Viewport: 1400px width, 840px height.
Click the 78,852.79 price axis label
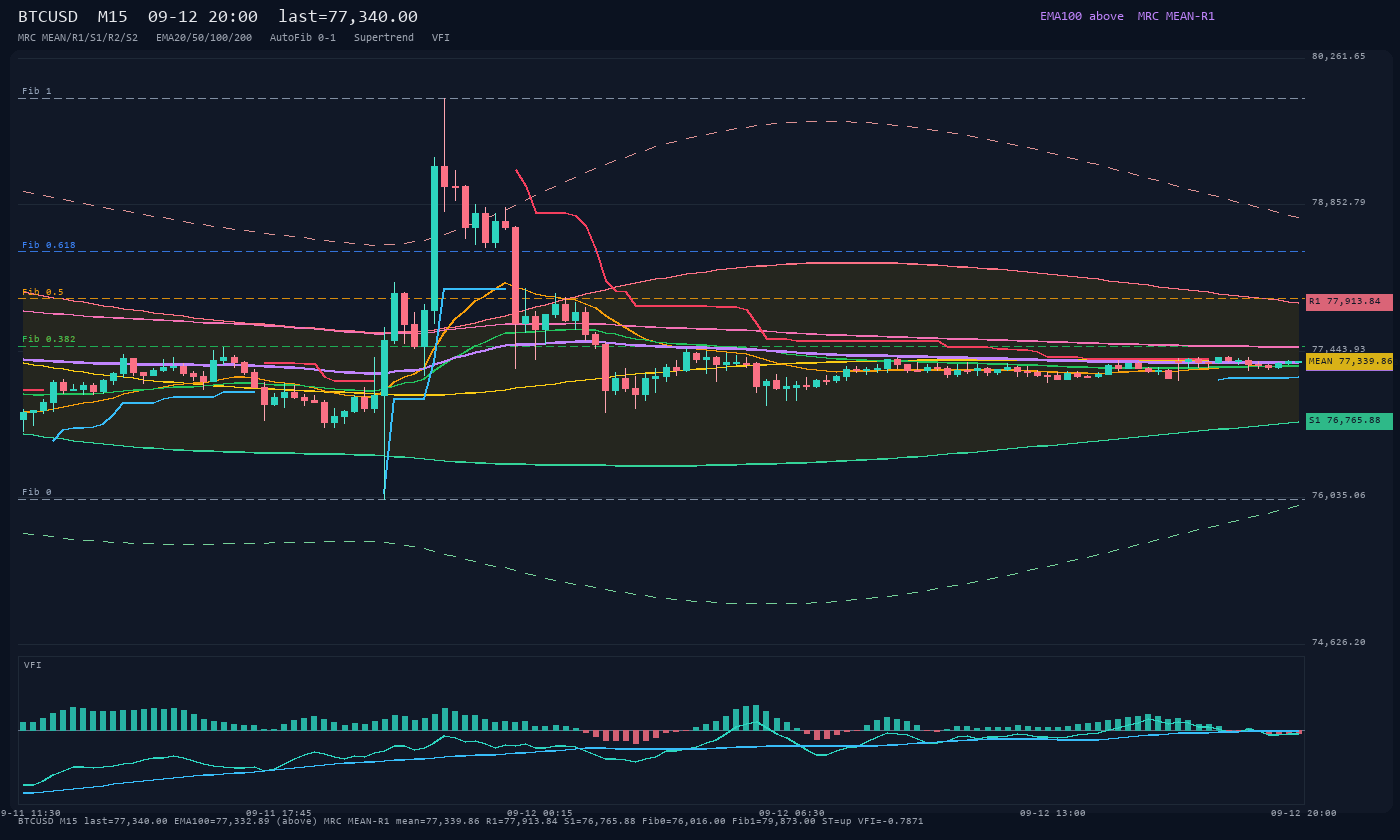pyautogui.click(x=1338, y=203)
